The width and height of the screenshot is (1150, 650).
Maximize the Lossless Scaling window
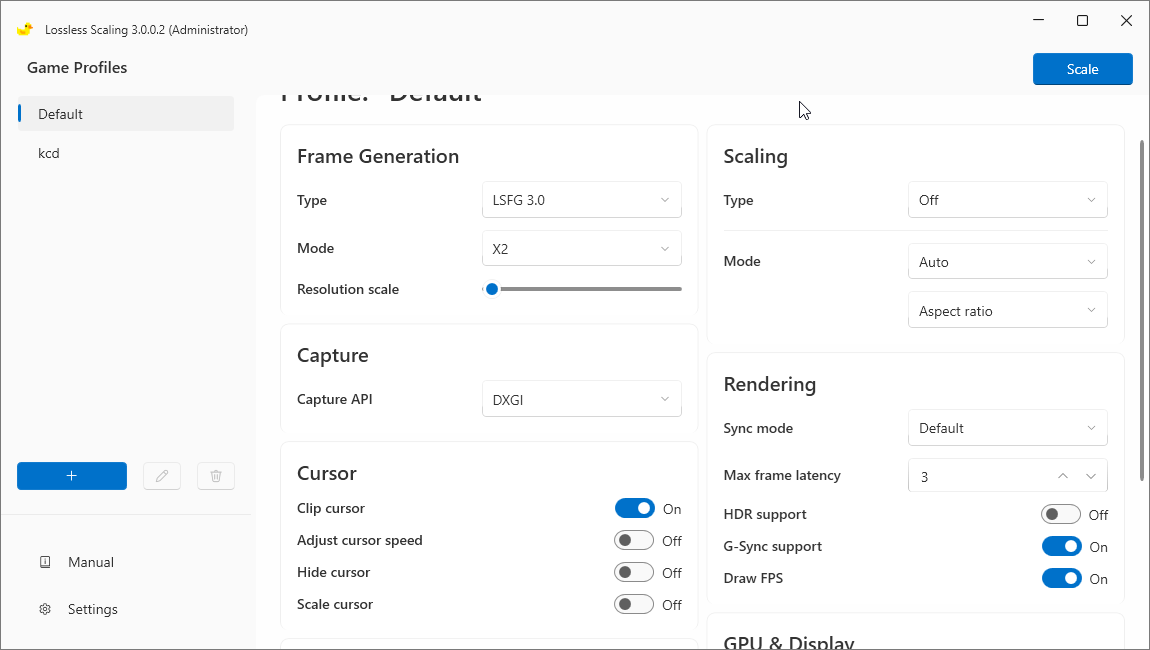(1083, 21)
